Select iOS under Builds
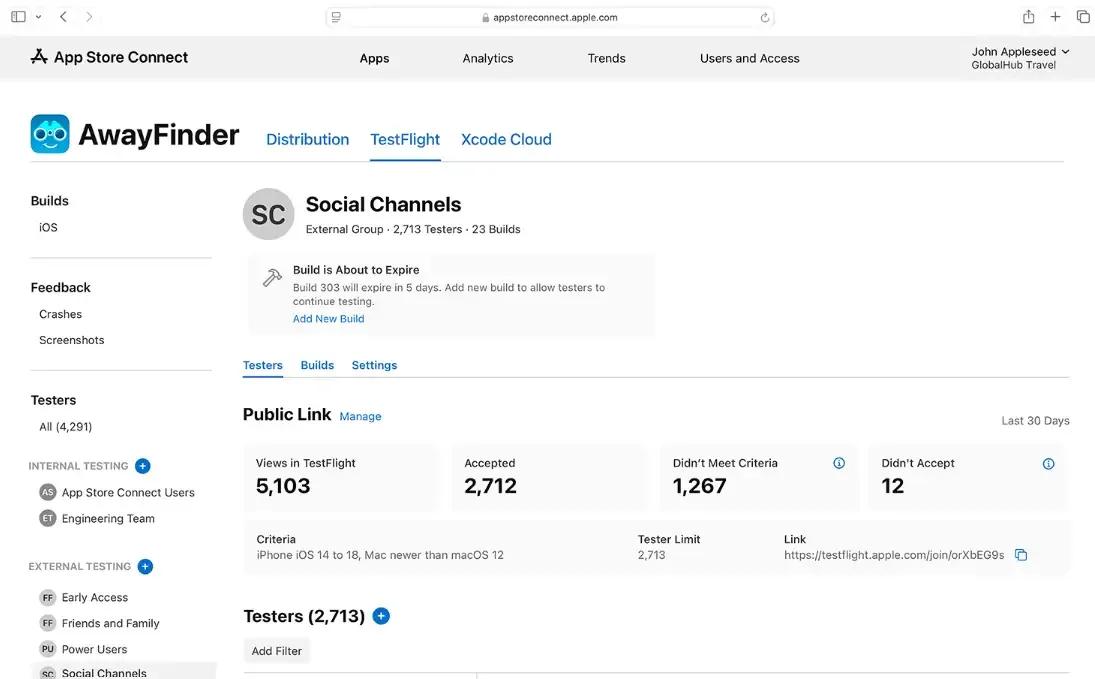The height and width of the screenshot is (679, 1095). 48,228
